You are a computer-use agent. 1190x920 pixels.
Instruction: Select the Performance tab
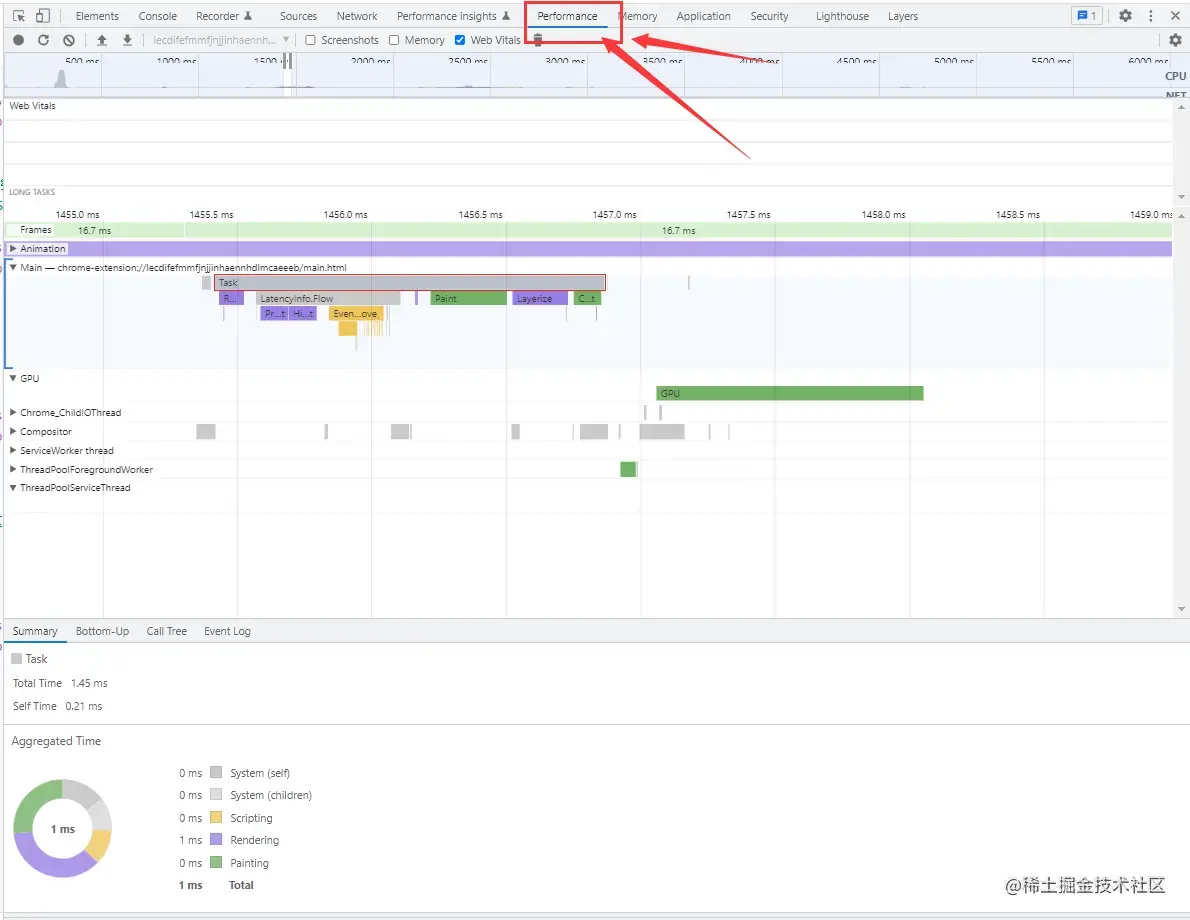(x=568, y=16)
